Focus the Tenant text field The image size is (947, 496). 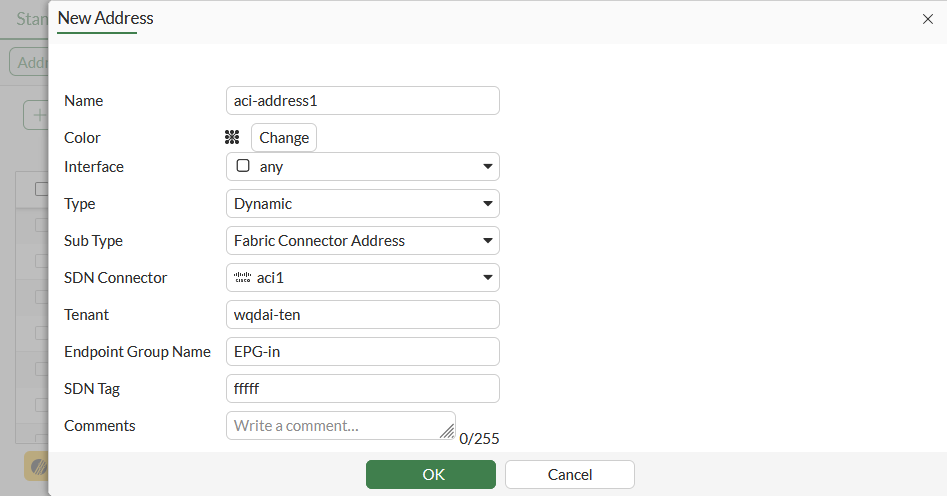[x=362, y=315]
